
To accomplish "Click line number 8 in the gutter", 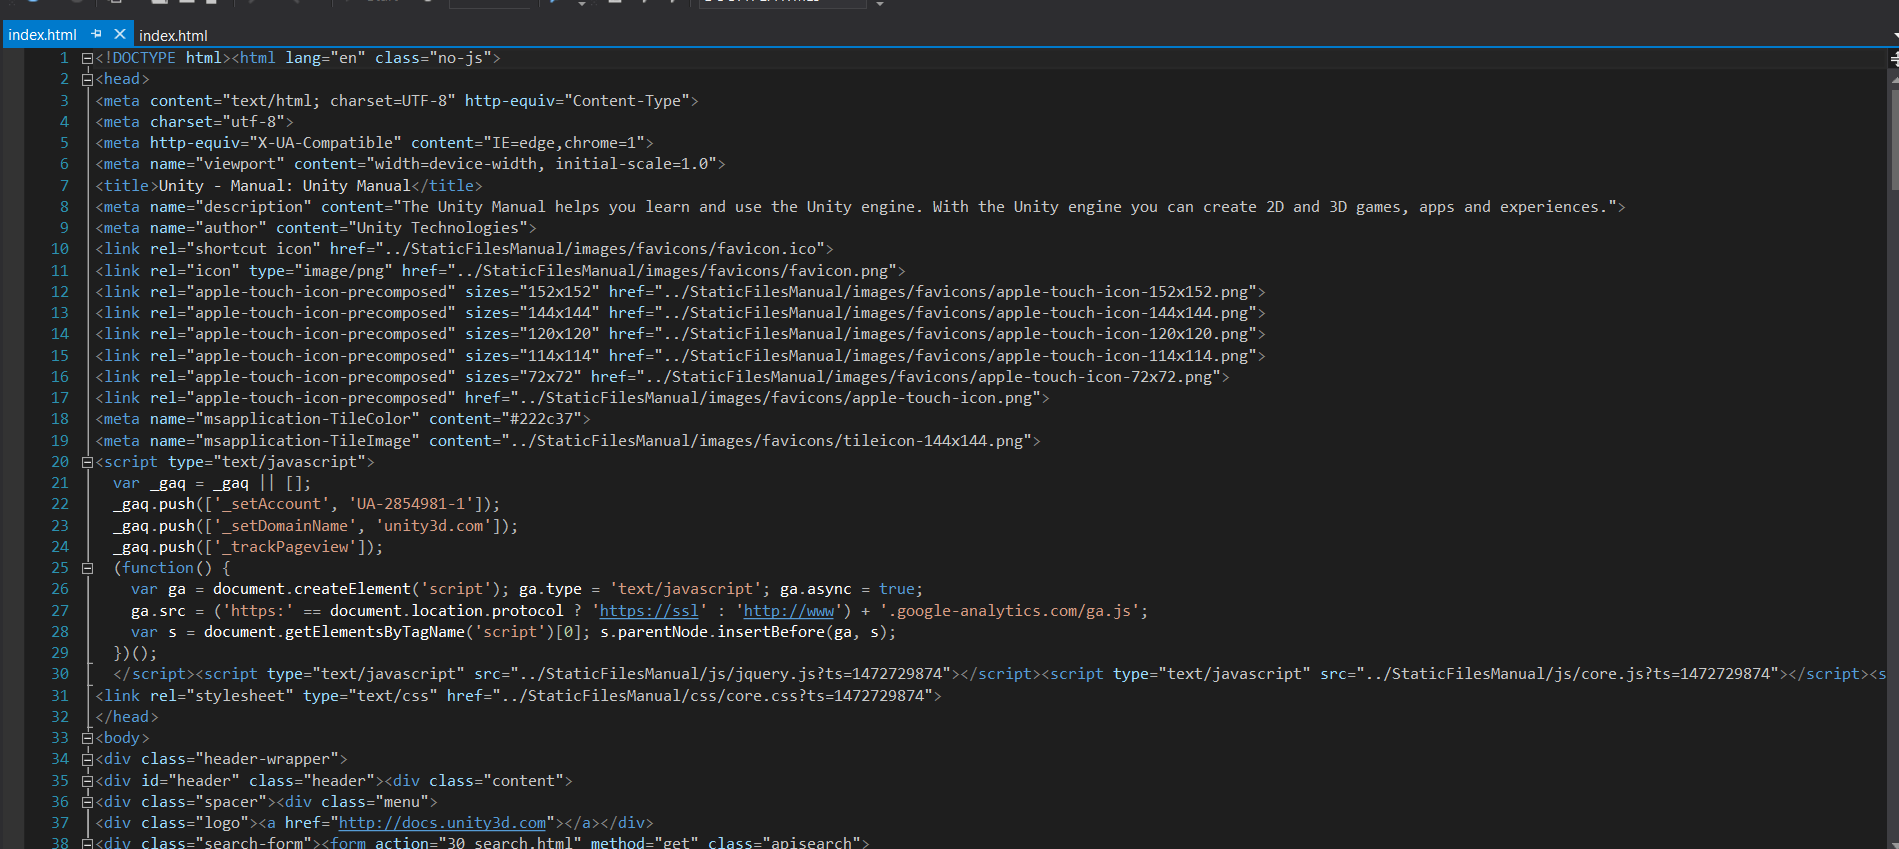I will coord(64,207).
